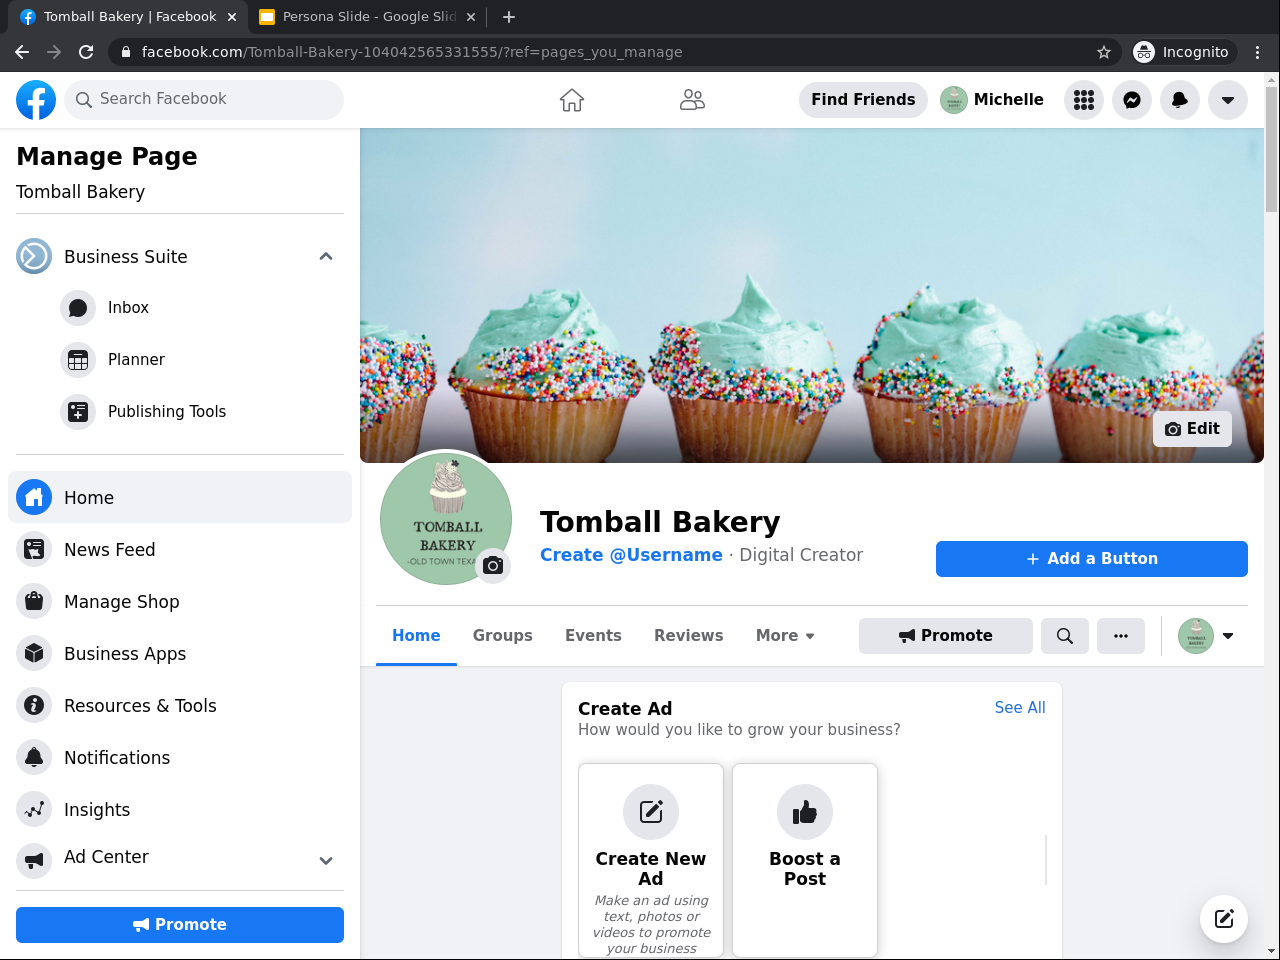Click the Facebook logo icon
The height and width of the screenshot is (960, 1280).
click(x=36, y=100)
